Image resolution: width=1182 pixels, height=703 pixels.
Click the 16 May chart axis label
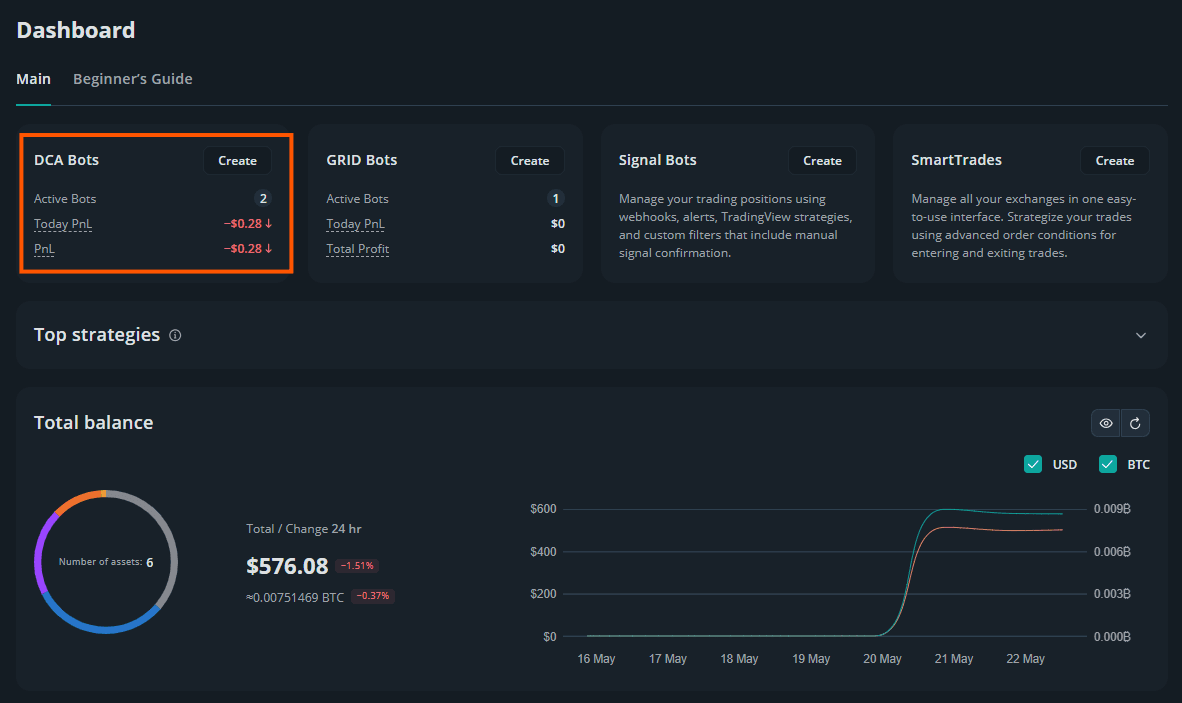coord(596,659)
